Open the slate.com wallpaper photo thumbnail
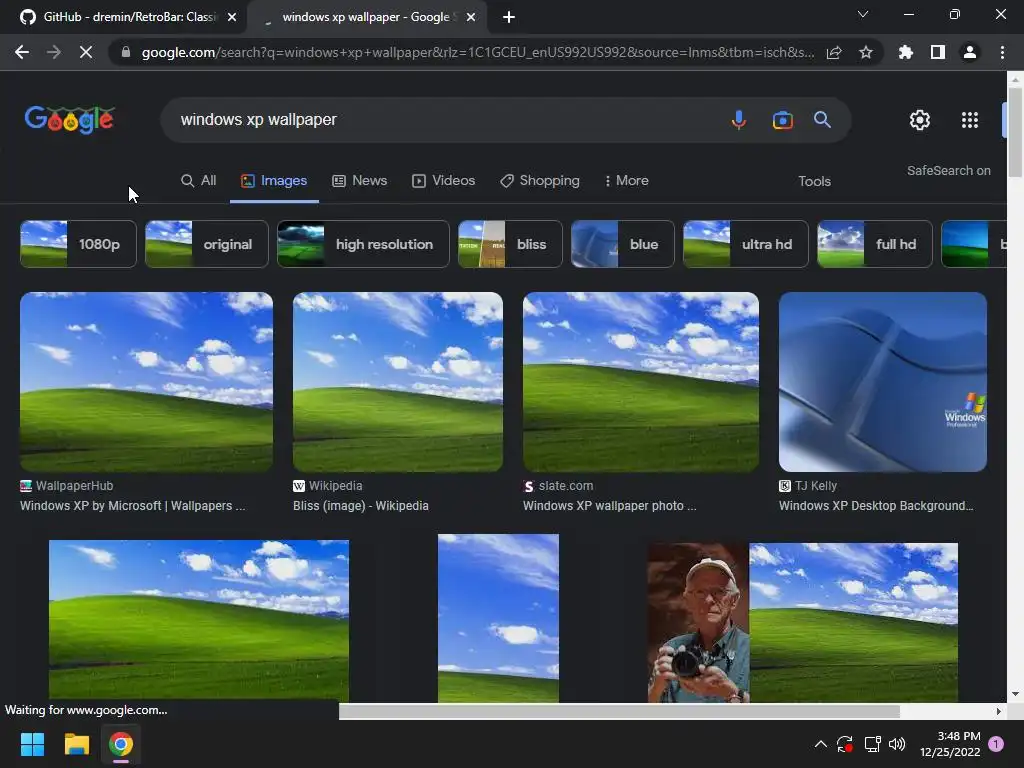Screen dimensions: 1024x768 [x=641, y=381]
